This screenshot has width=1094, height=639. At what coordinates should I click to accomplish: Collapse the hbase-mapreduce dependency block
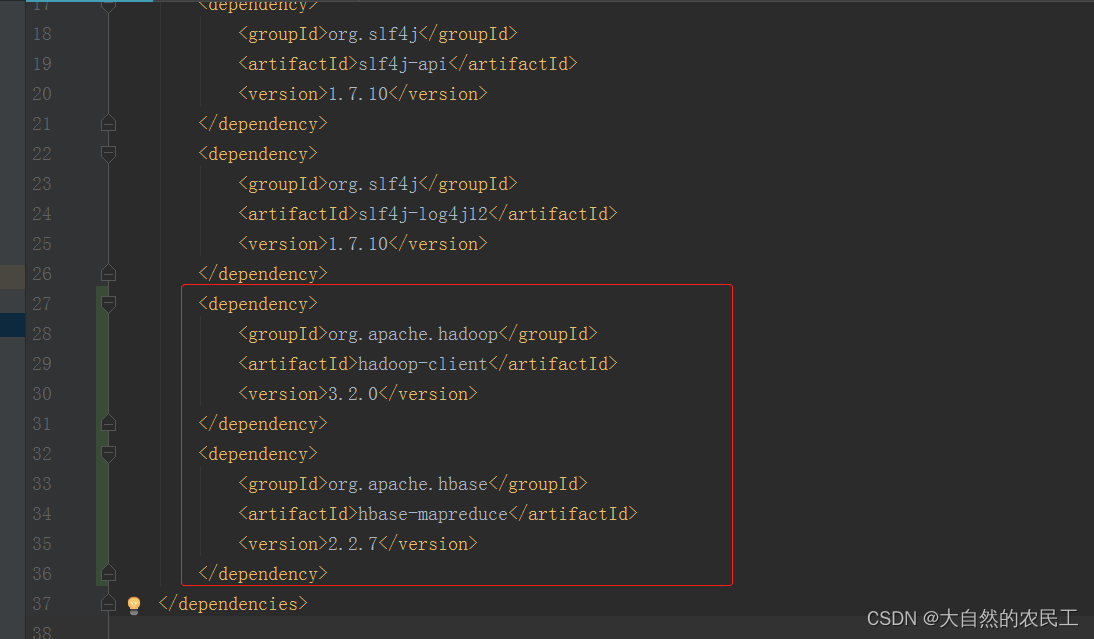tap(108, 453)
